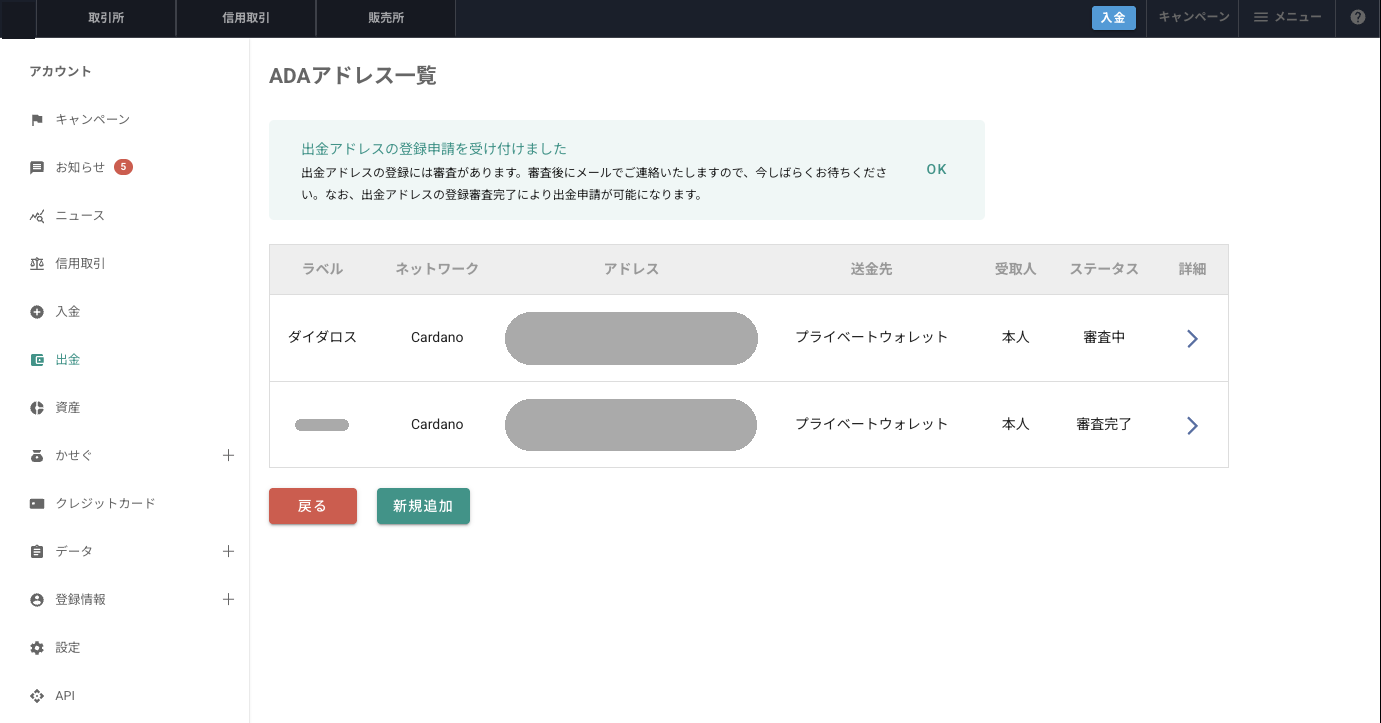Open help via the question mark icon

point(1358,17)
